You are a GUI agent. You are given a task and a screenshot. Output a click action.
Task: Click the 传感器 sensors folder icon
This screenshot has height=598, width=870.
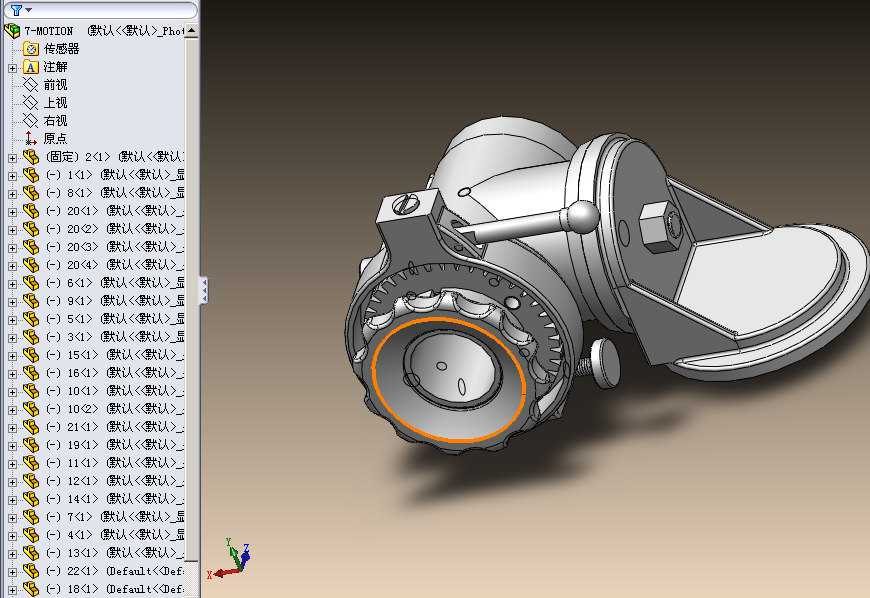(31, 49)
